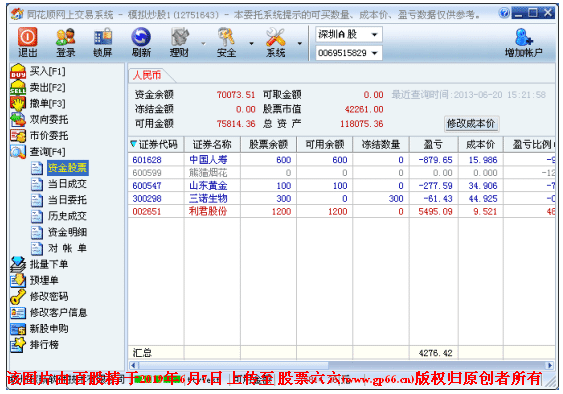Open 修改密码 change password
Image resolution: width=563 pixels, height=394 pixels.
[39, 296]
